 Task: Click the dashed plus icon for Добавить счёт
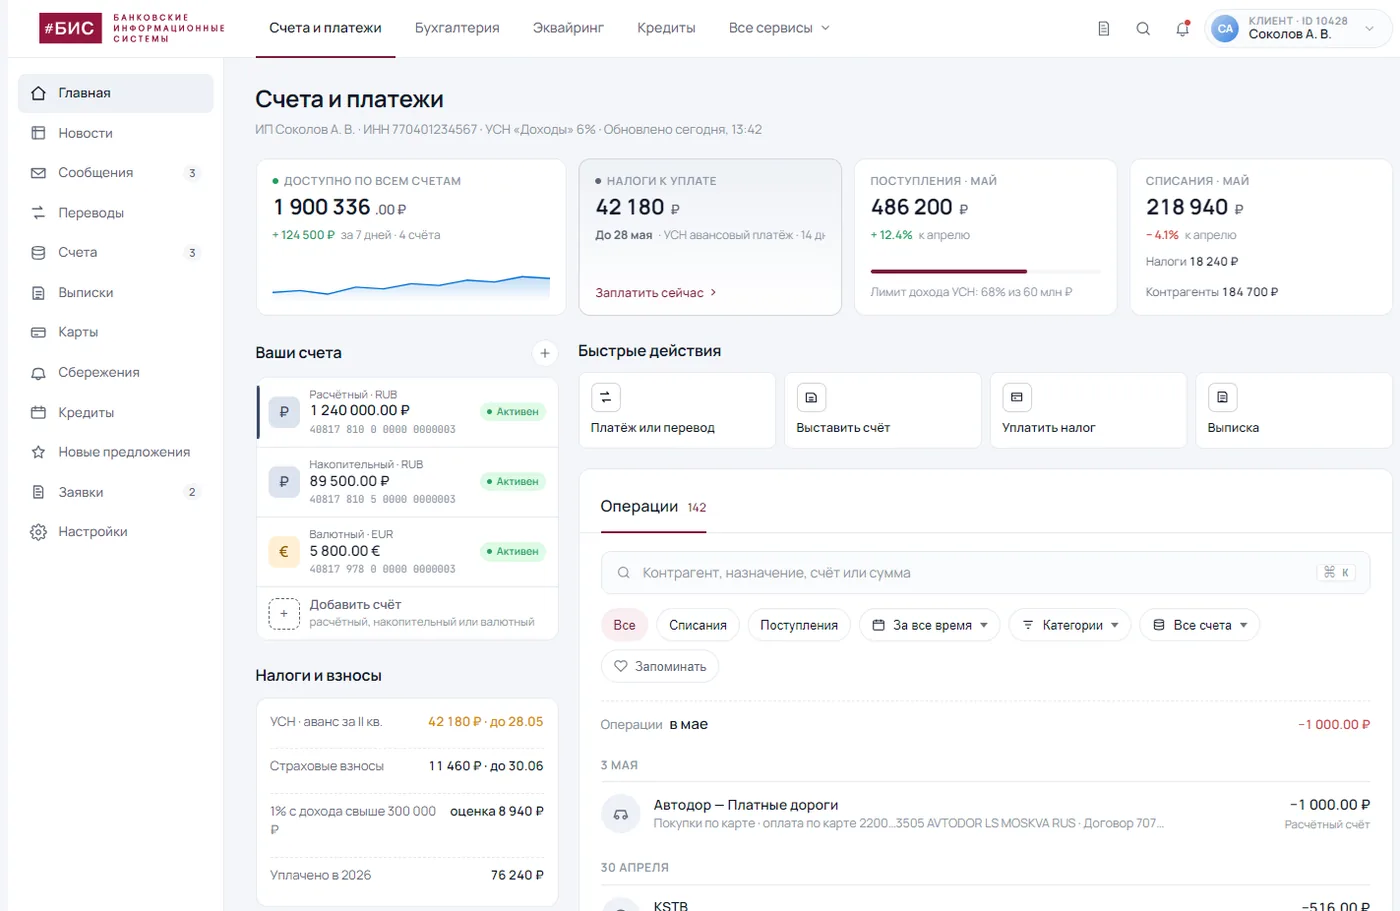point(284,613)
